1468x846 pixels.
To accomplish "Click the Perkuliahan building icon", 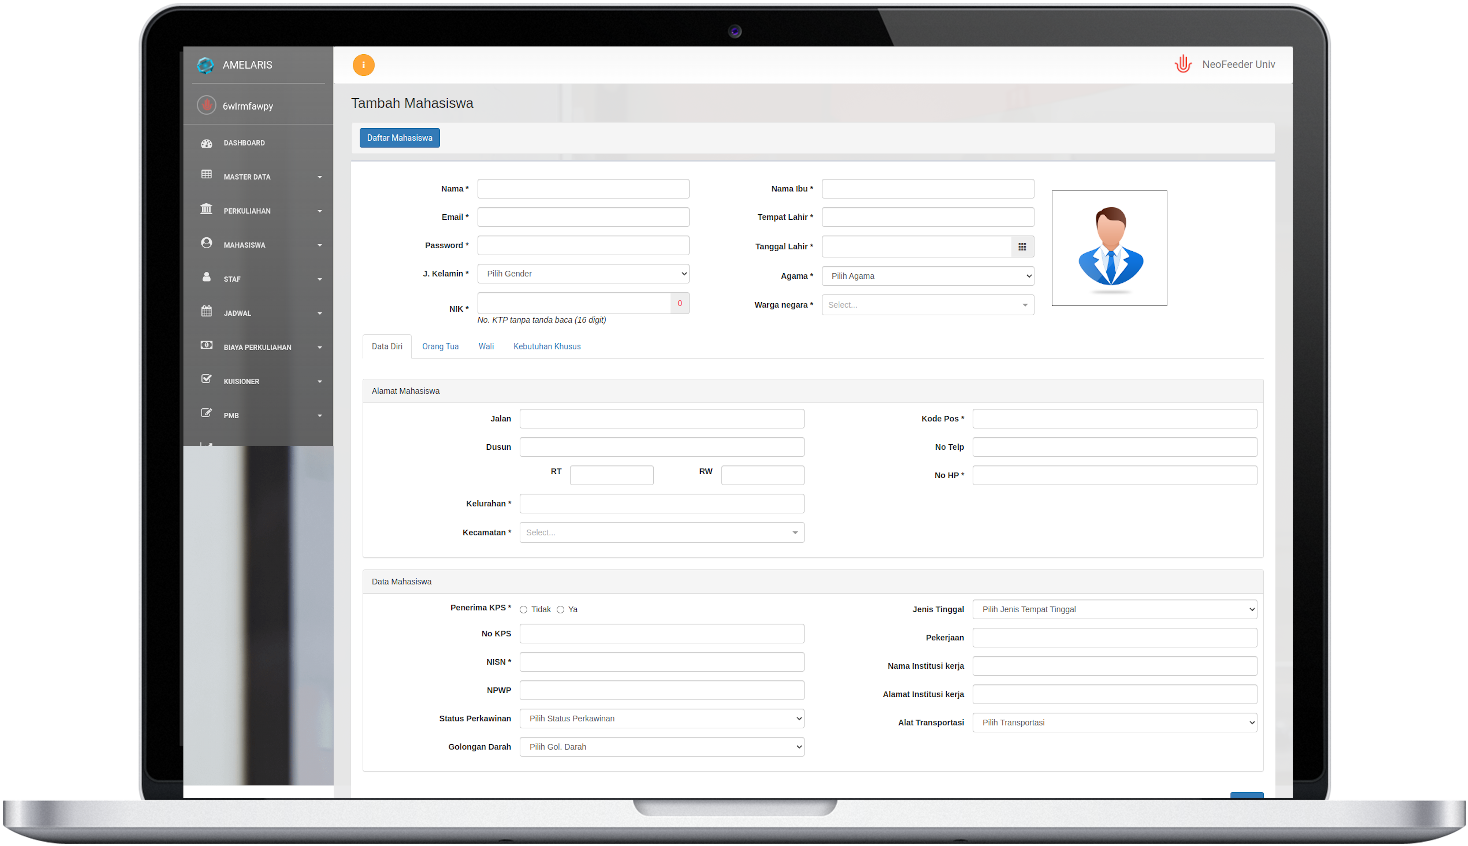I will click(207, 210).
